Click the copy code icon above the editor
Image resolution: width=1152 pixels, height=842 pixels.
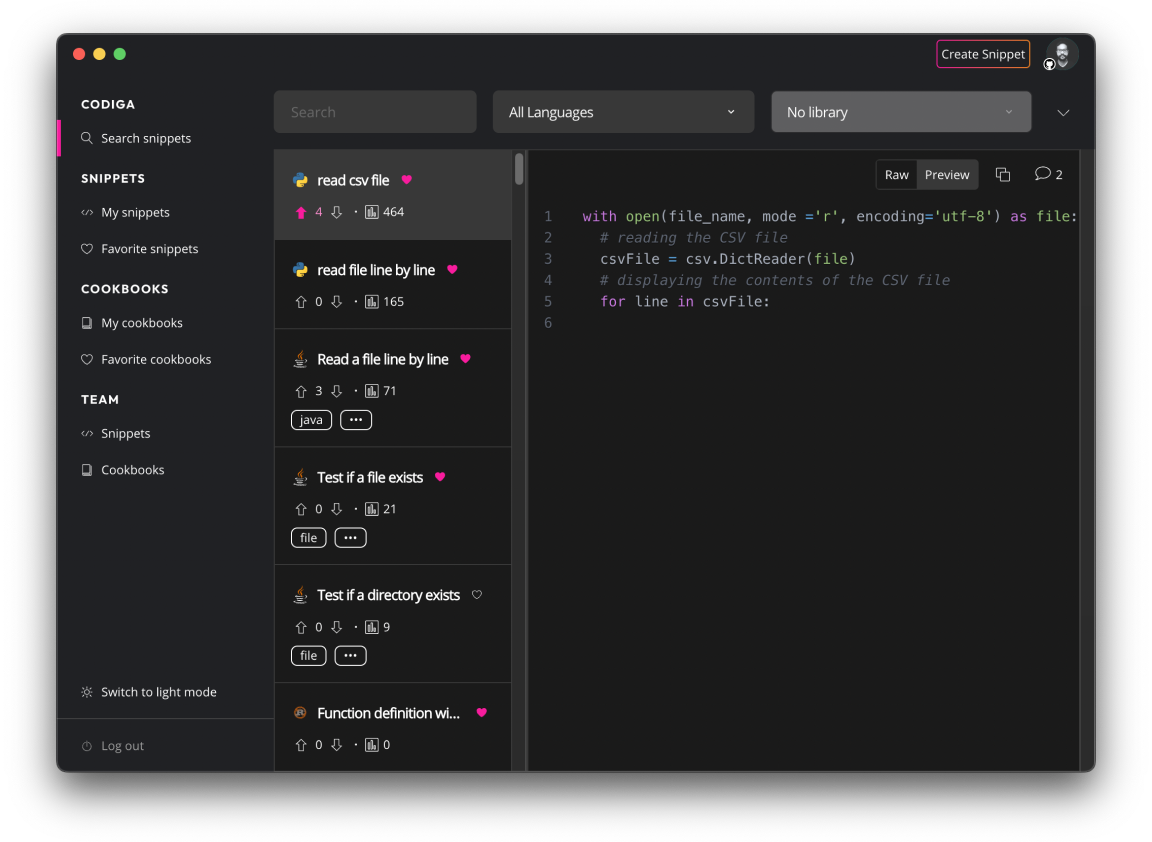tap(1003, 174)
